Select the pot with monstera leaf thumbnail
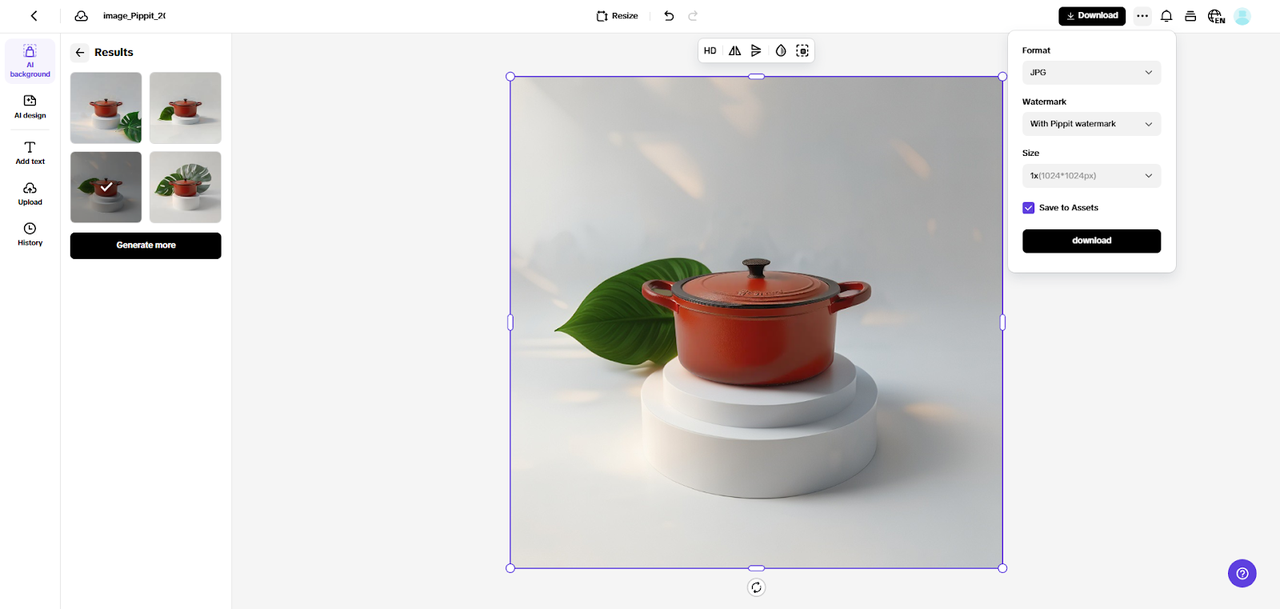This screenshot has width=1280, height=609. [x=185, y=187]
